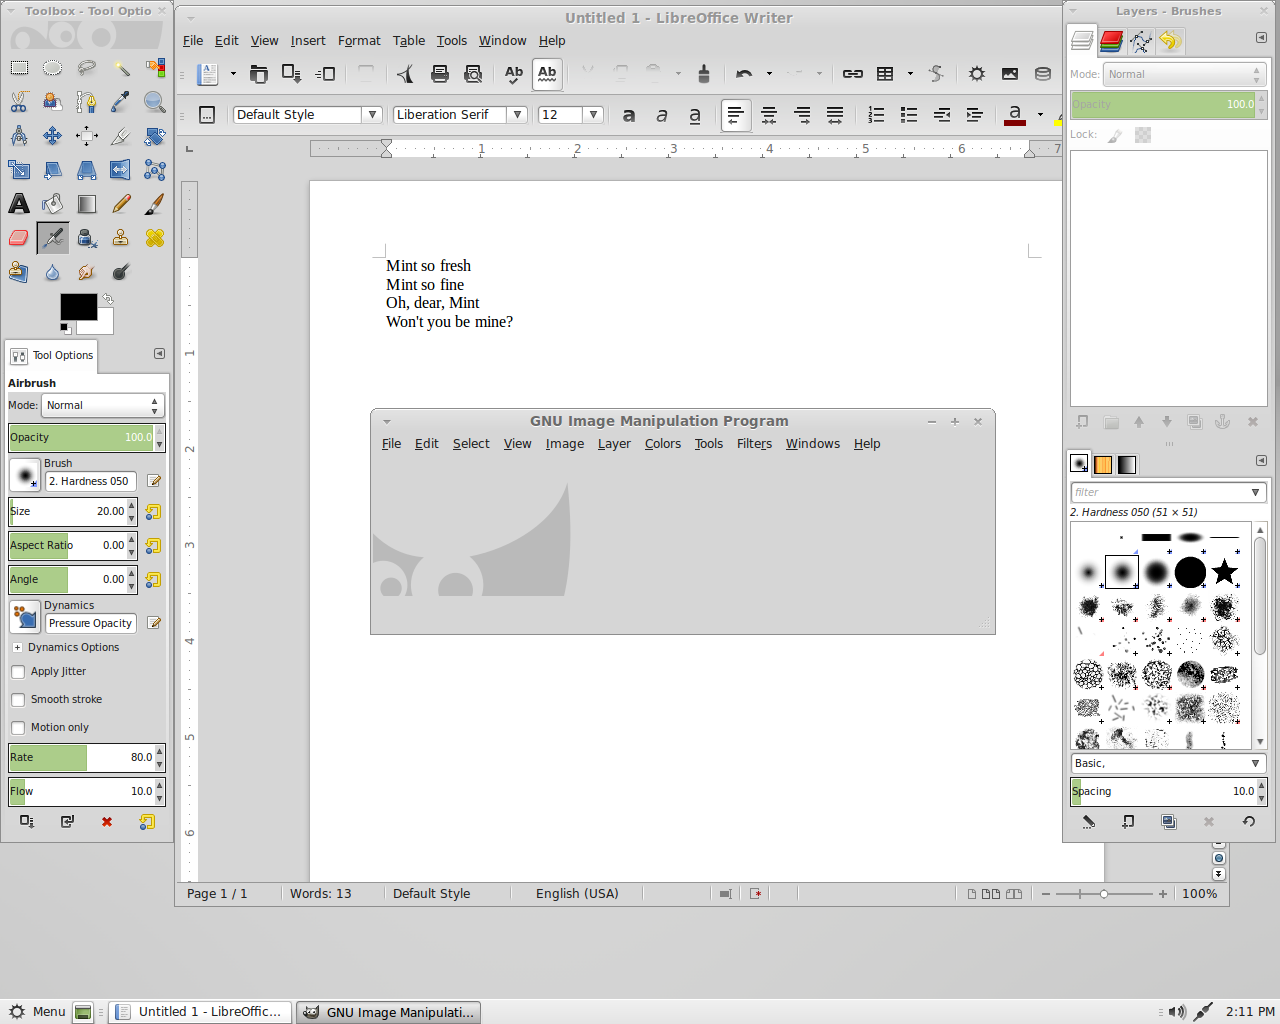Open the Colors menu in GIMP
The height and width of the screenshot is (1024, 1280).
pyautogui.click(x=662, y=444)
